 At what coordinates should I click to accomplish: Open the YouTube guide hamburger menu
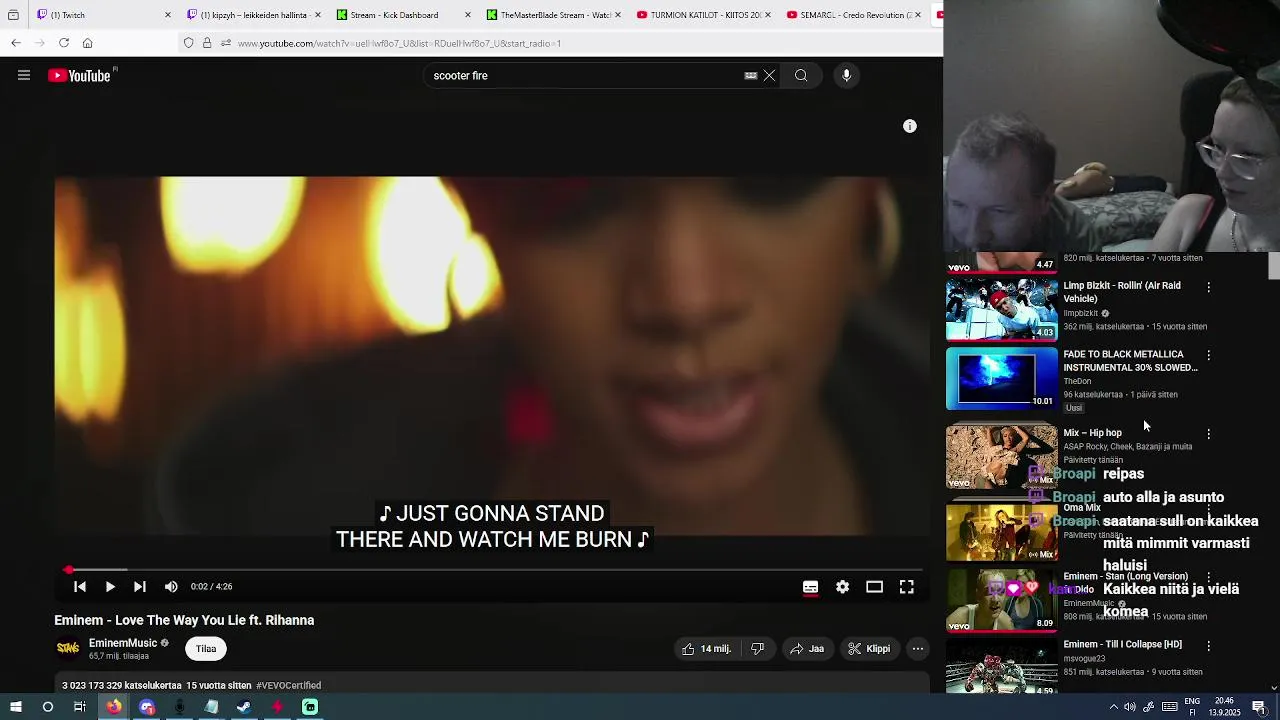(24, 75)
